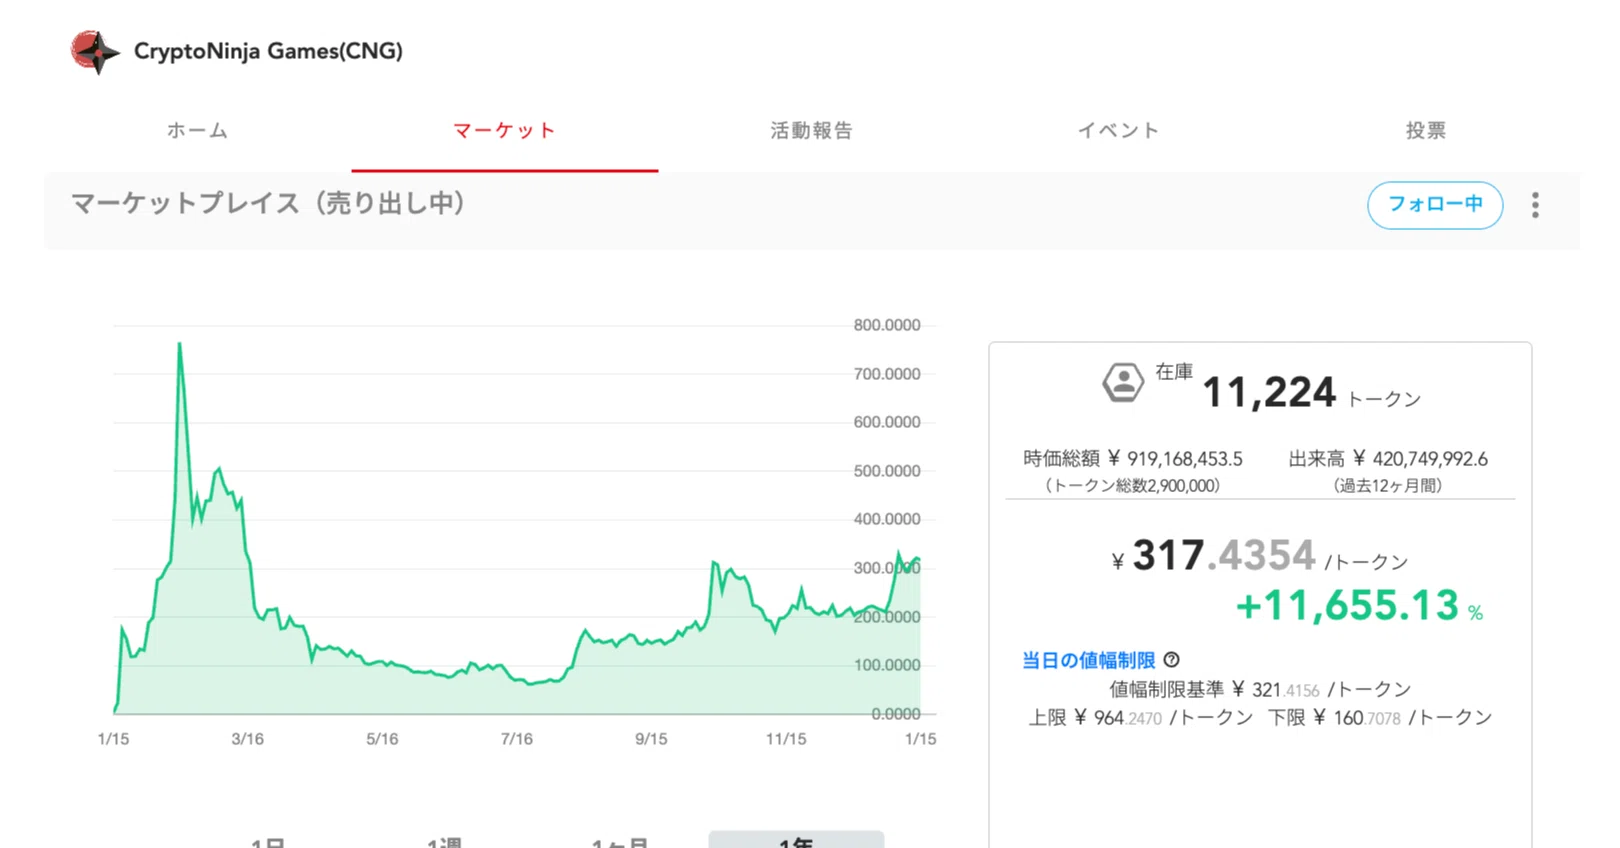Go to the イベント tab
Screen dimensions: 1620x848
coord(1118,131)
